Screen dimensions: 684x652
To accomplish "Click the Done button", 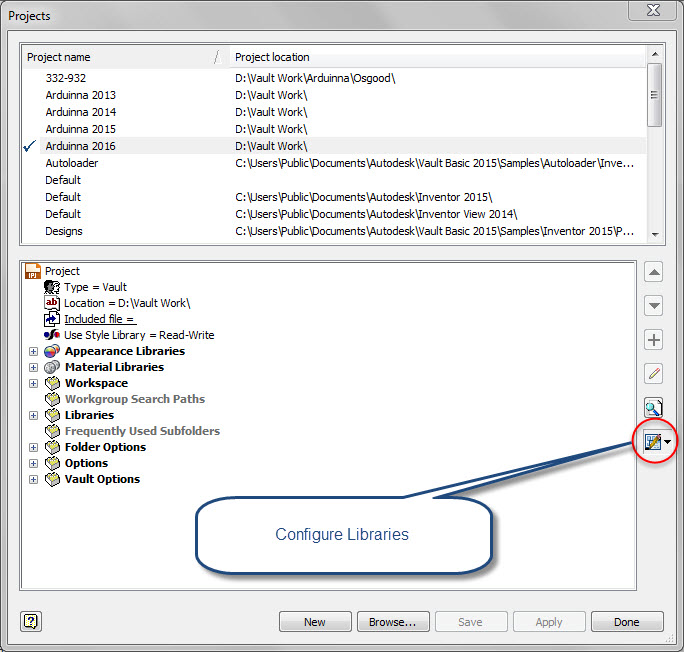I will click(627, 621).
